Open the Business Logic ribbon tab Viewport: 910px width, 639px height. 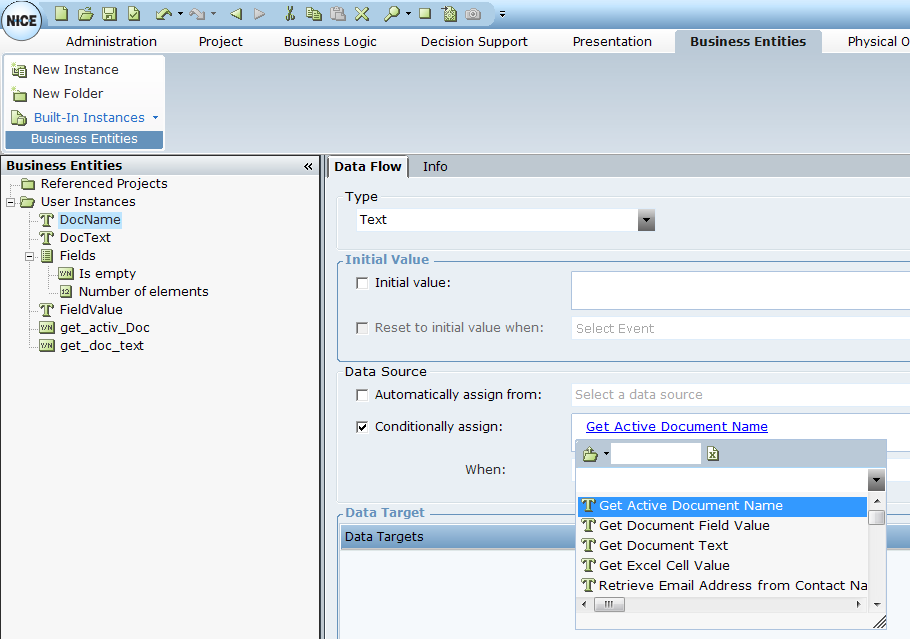[330, 41]
